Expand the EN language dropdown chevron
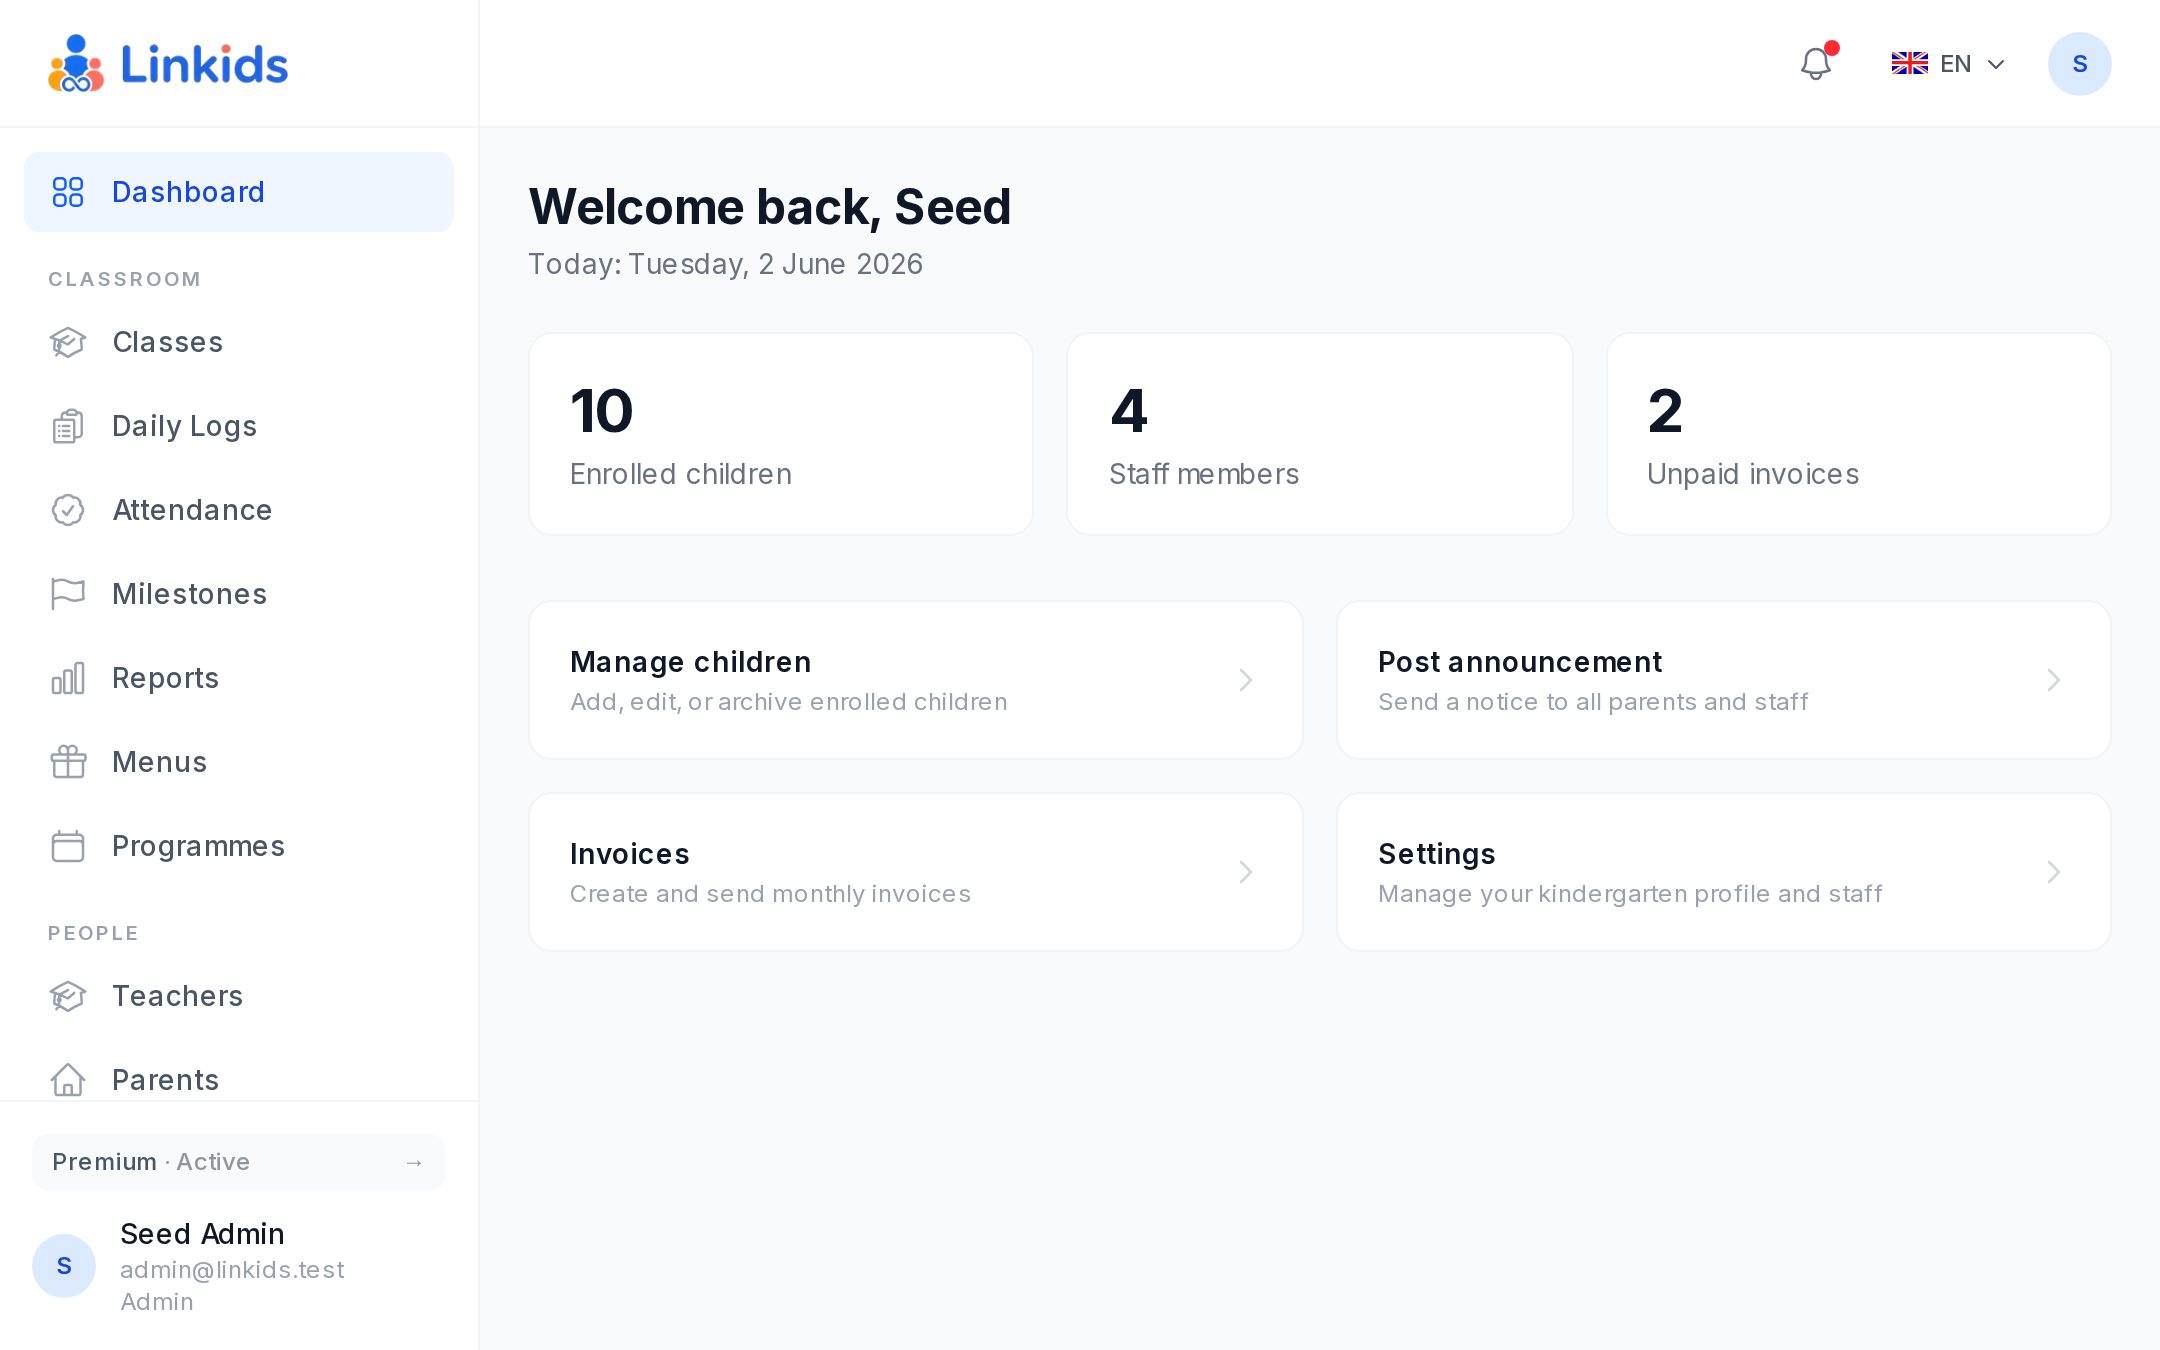The image size is (2160, 1350). point(1996,64)
